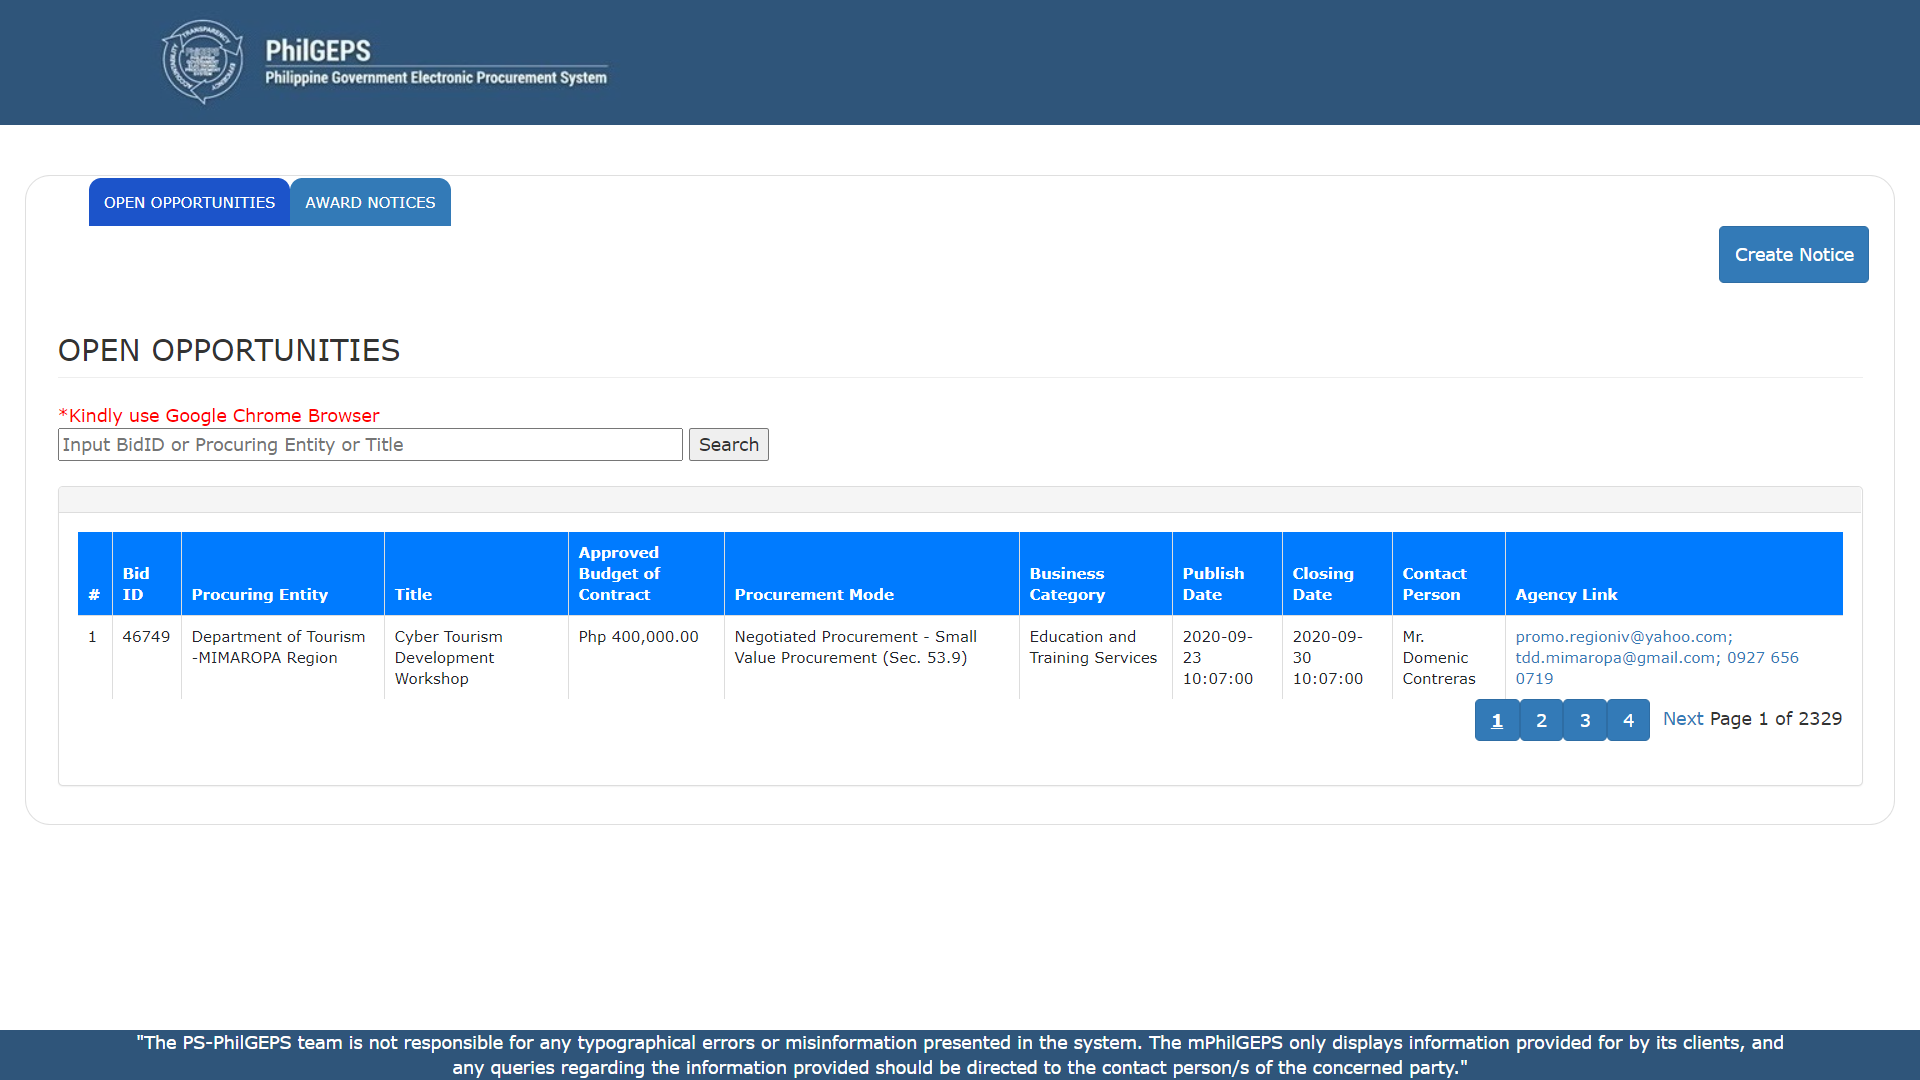Click the Closing Date column header

pos(1337,573)
